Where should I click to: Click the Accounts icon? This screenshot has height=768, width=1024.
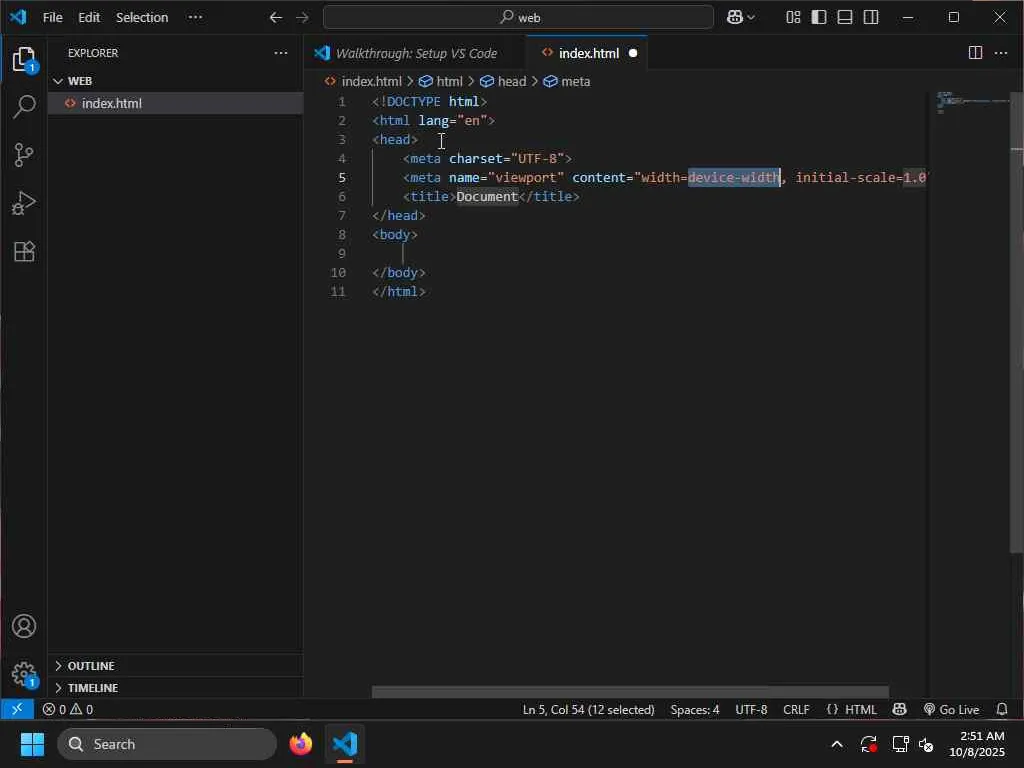[24, 627]
